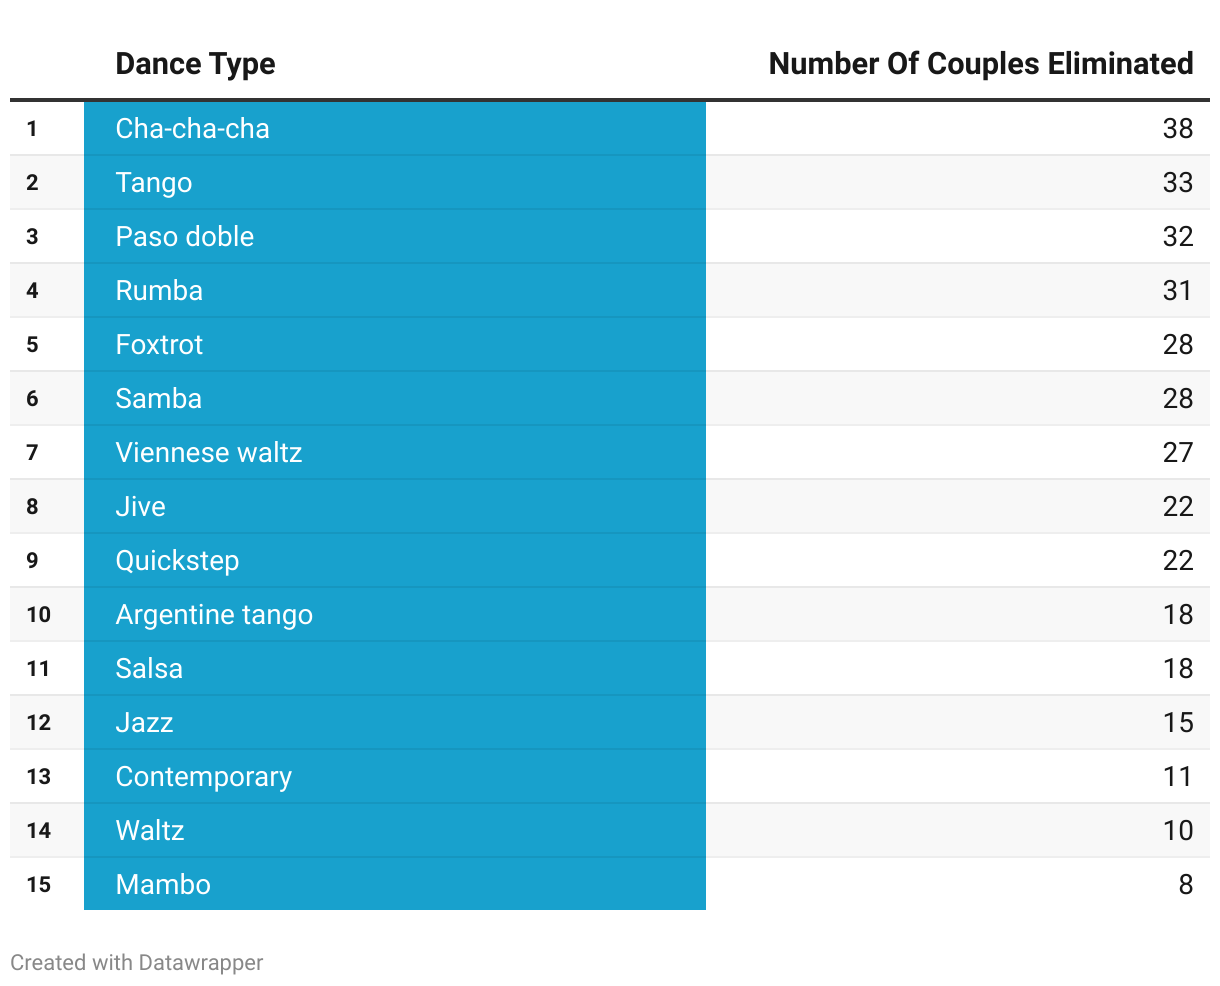Select the Argentine tango cell

pyautogui.click(x=214, y=615)
